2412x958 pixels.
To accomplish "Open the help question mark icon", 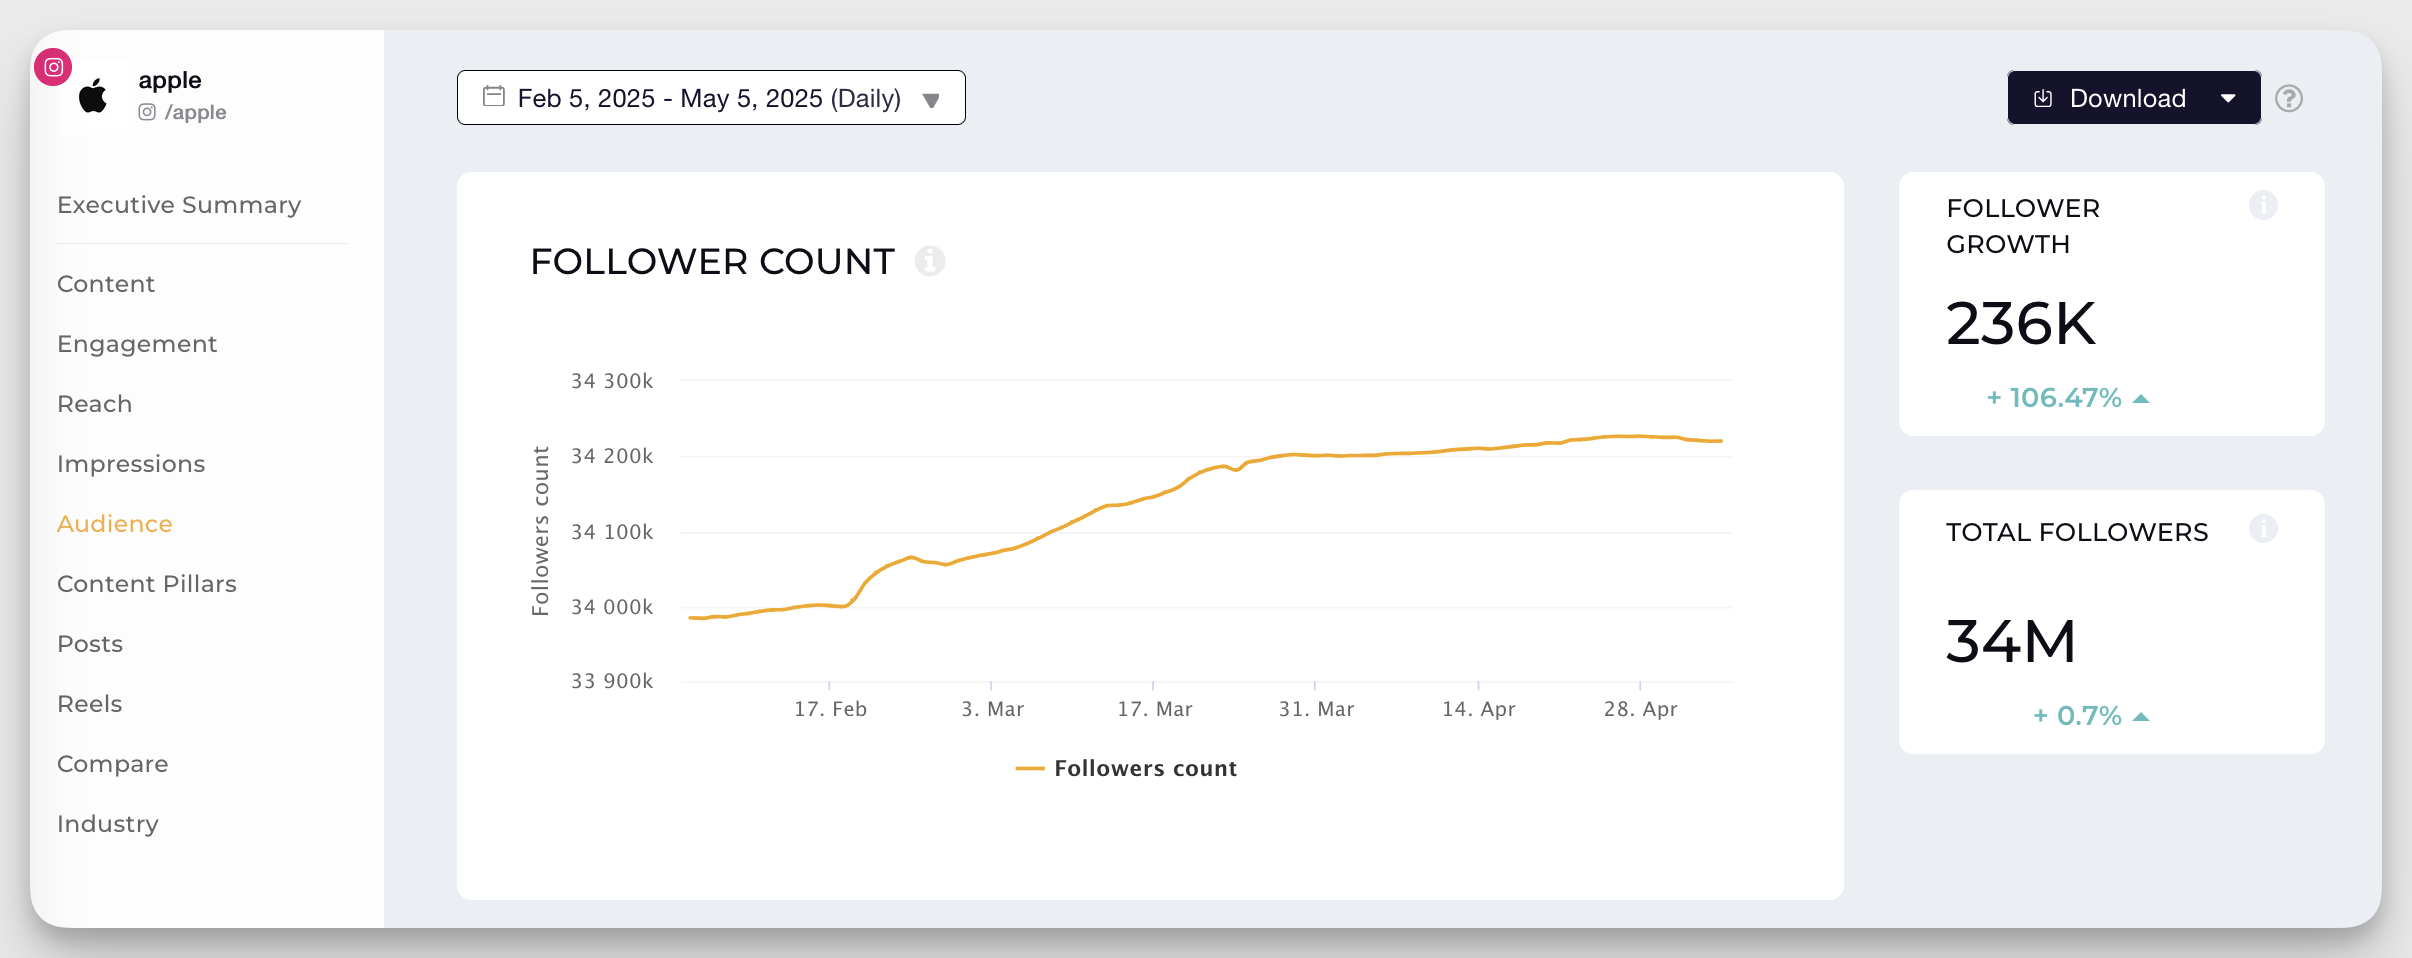I will tap(2290, 97).
